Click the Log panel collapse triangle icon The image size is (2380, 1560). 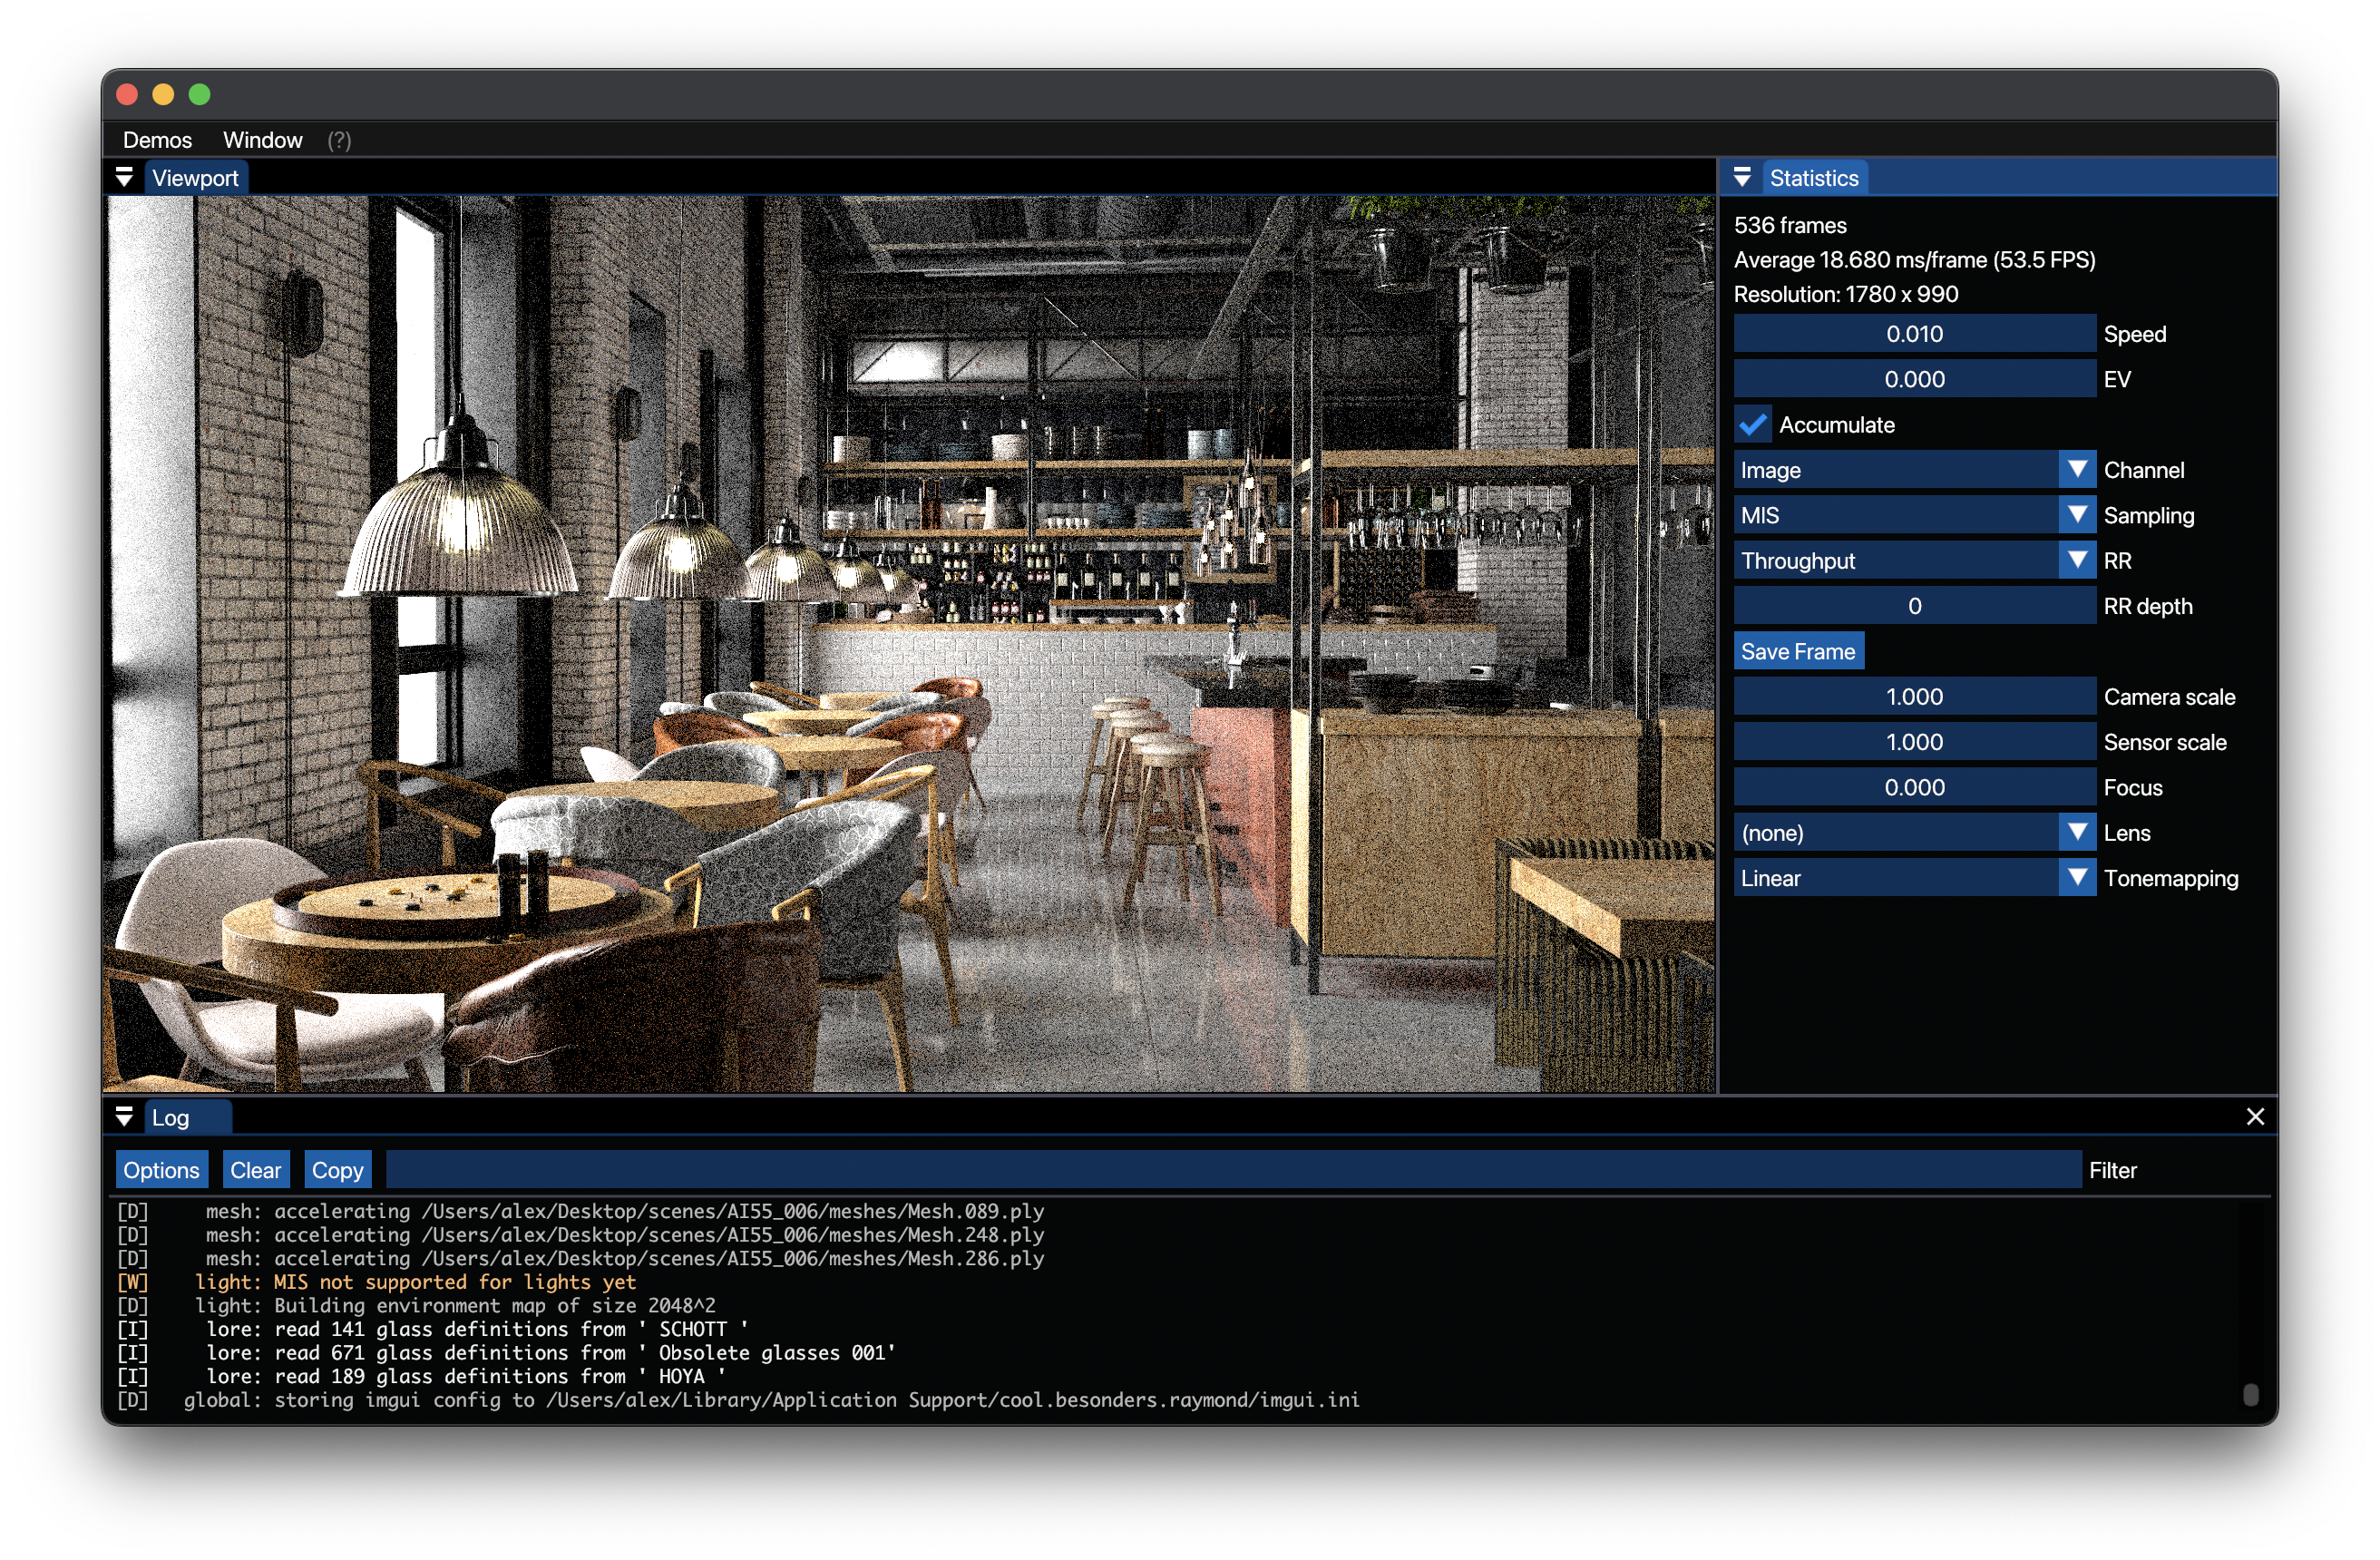pyautogui.click(x=124, y=1117)
